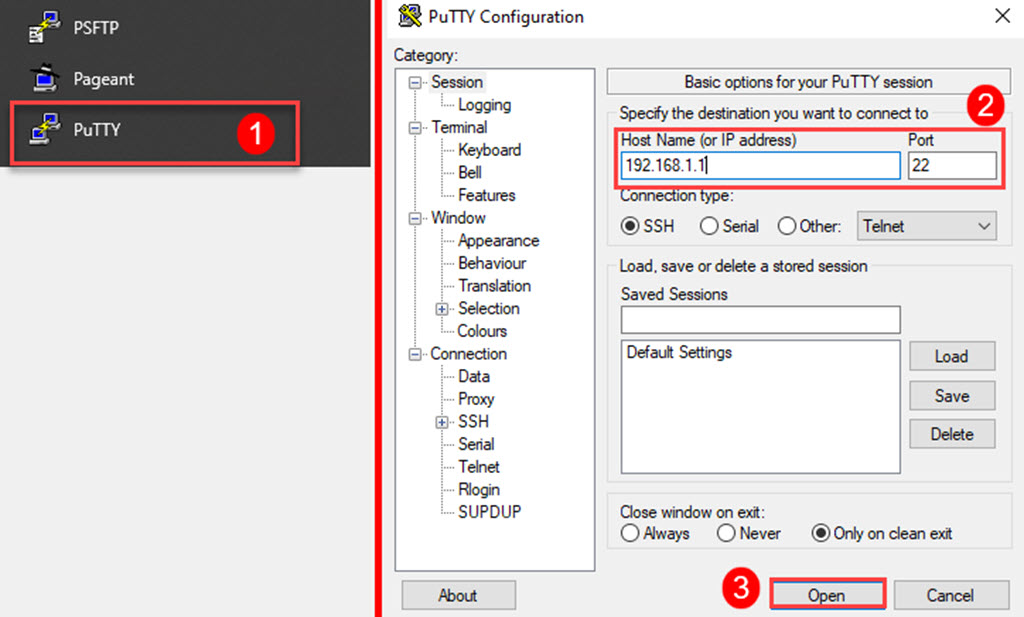Click the Load session button
The height and width of the screenshot is (617, 1024).
tap(952, 356)
